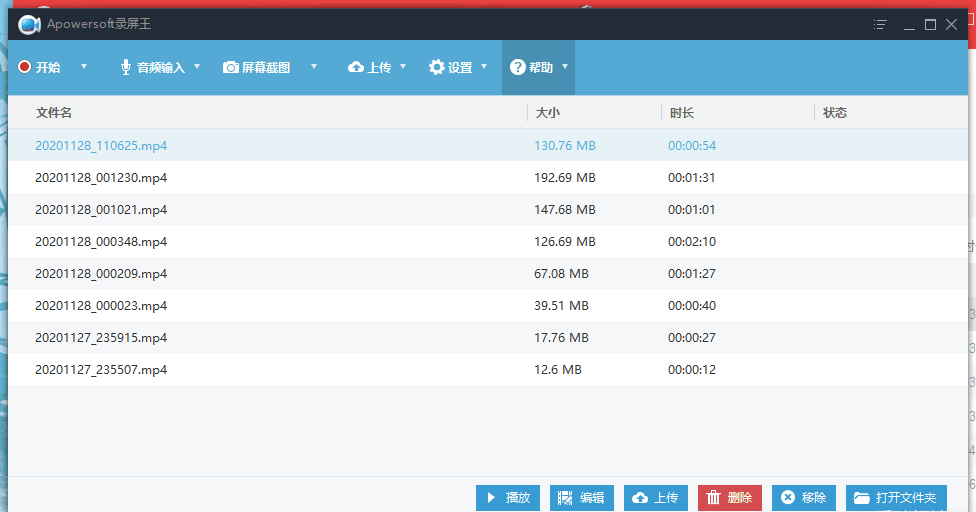Open the toolbar 上传 menu label
This screenshot has height=512, width=976.
pos(379,67)
